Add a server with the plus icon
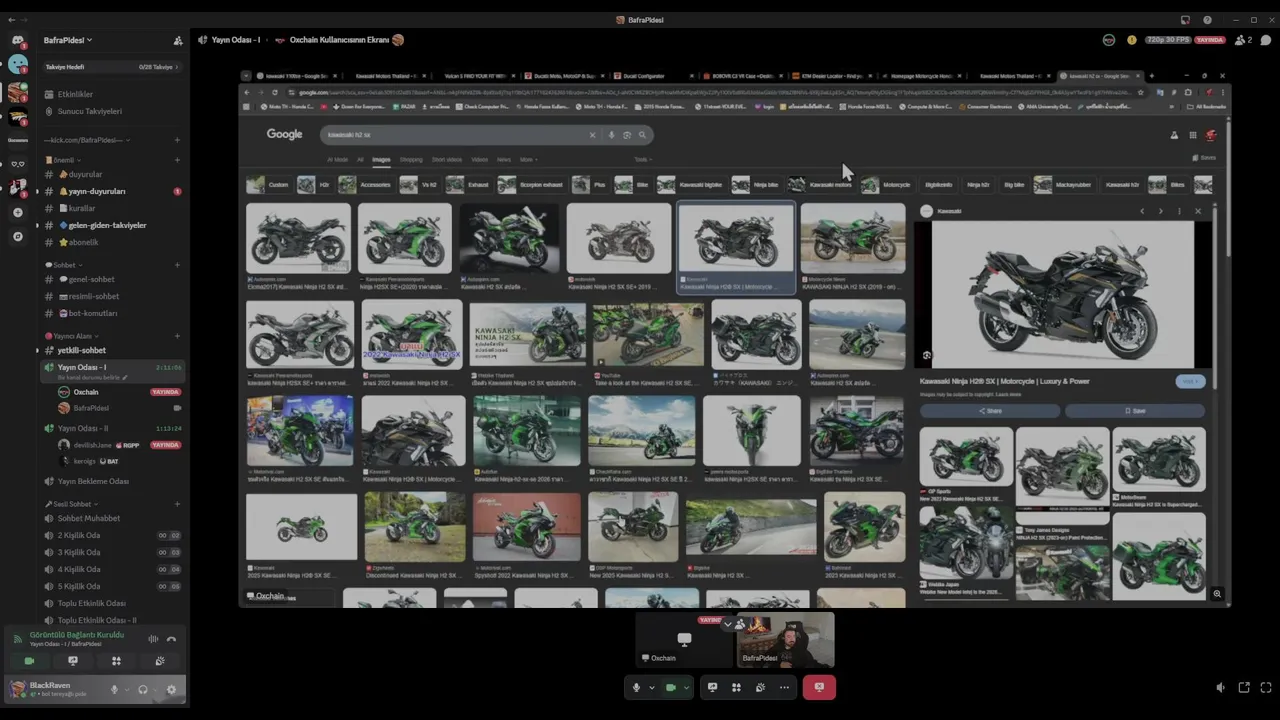The width and height of the screenshot is (1280, 720). [x=17, y=213]
